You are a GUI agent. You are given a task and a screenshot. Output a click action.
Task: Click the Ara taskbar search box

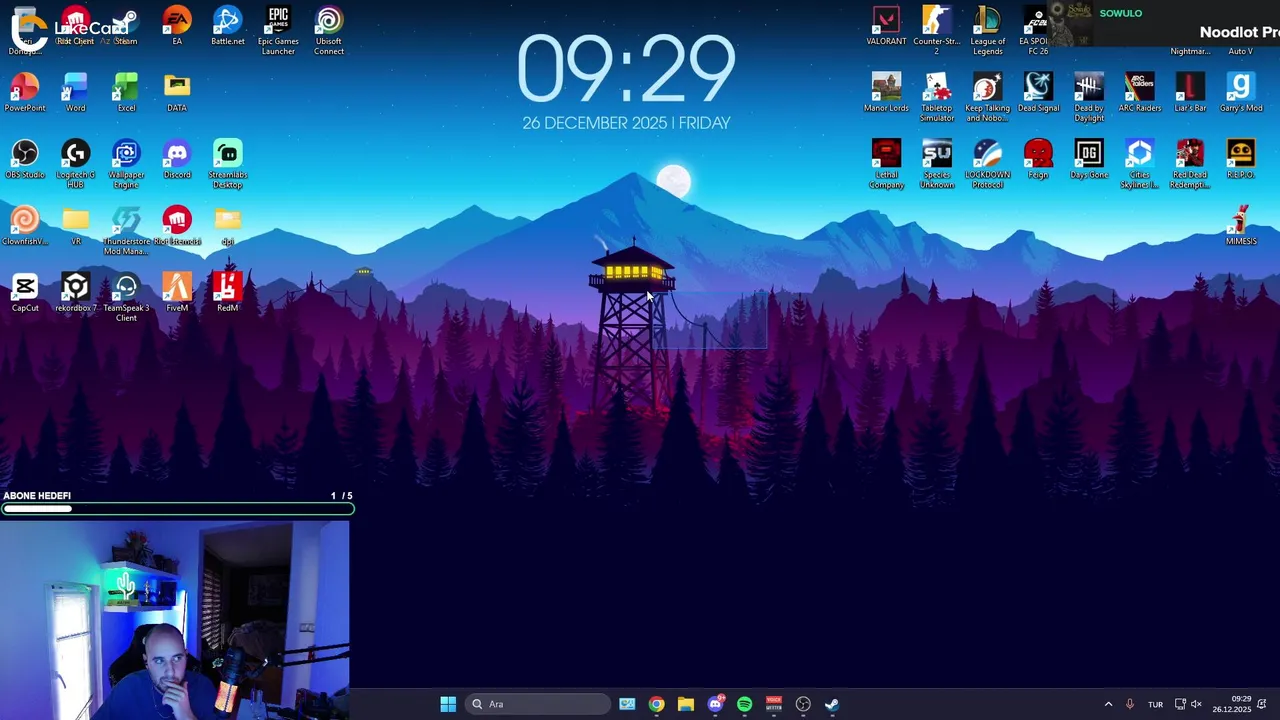(538, 704)
